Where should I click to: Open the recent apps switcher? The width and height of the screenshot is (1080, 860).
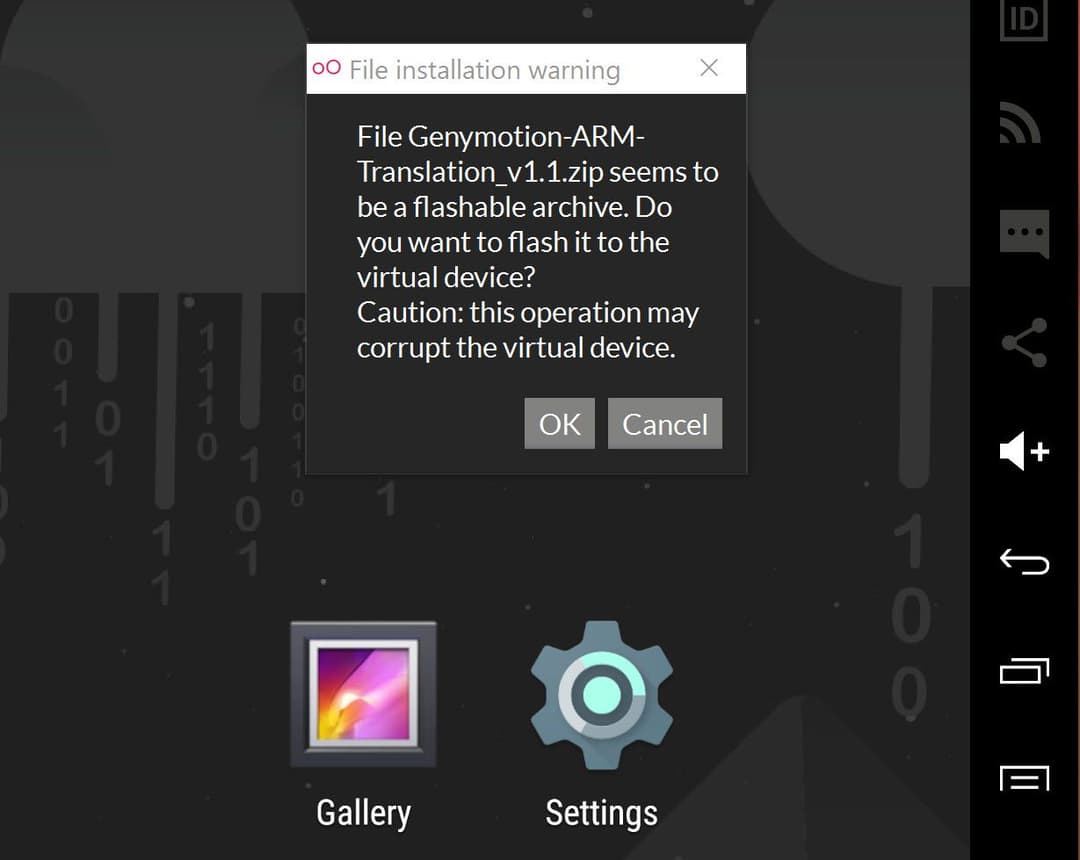(1024, 672)
